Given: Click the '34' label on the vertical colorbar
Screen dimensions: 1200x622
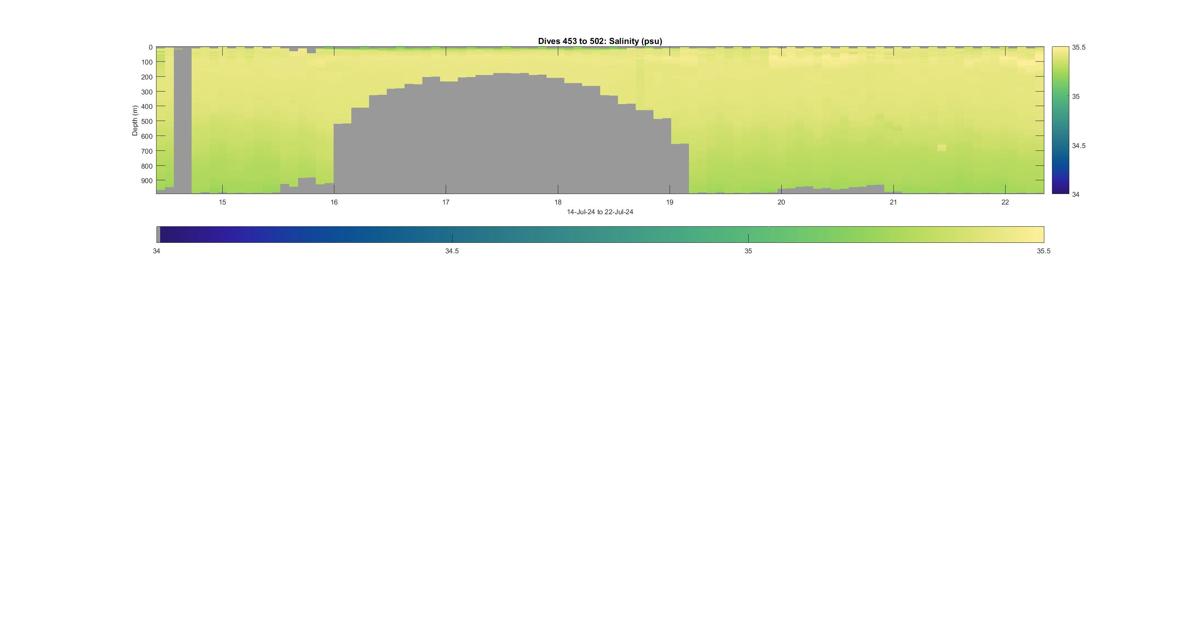Looking at the screenshot, I should [1076, 194].
